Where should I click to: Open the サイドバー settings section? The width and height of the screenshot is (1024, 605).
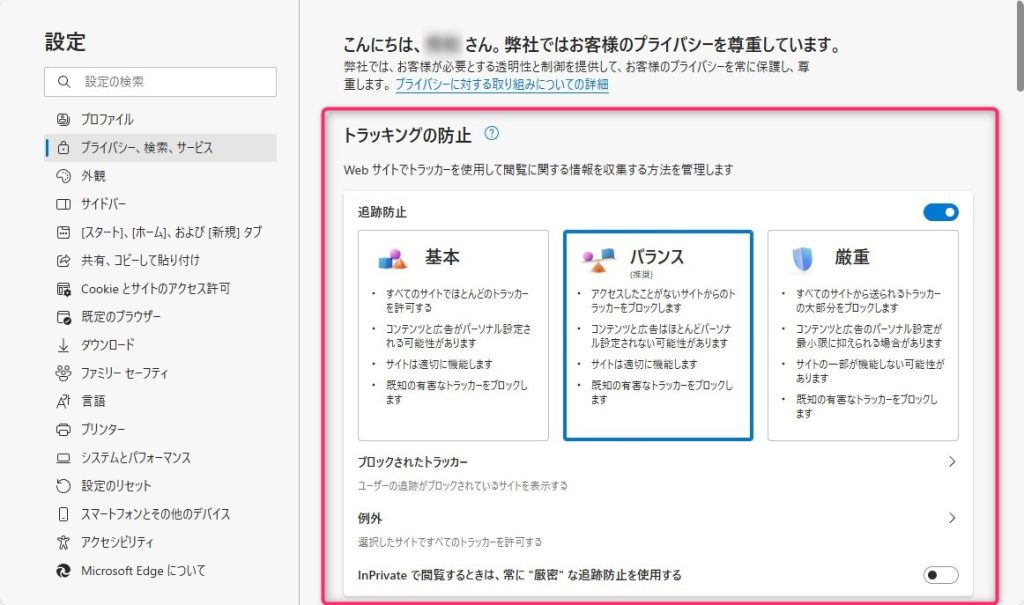pyautogui.click(x=104, y=204)
